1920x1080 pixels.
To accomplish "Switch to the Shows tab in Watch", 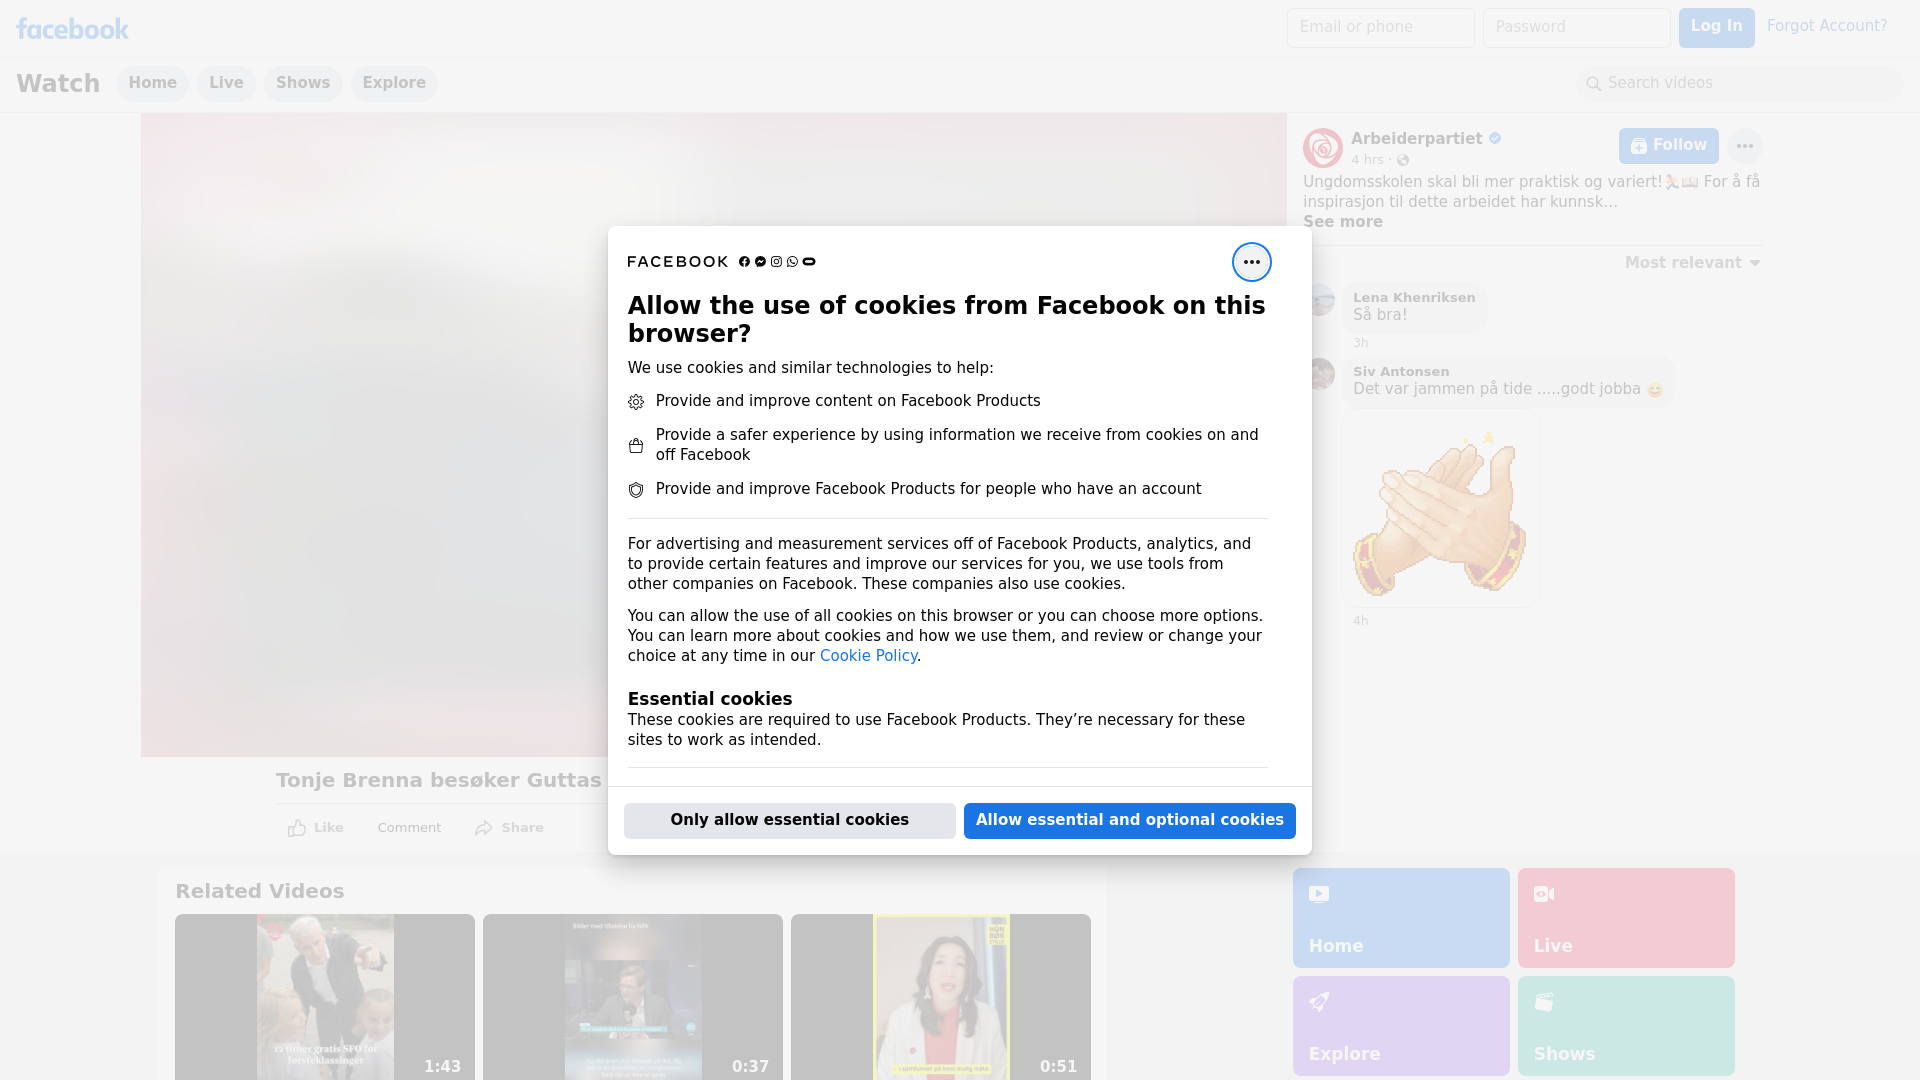I will pos(303,84).
